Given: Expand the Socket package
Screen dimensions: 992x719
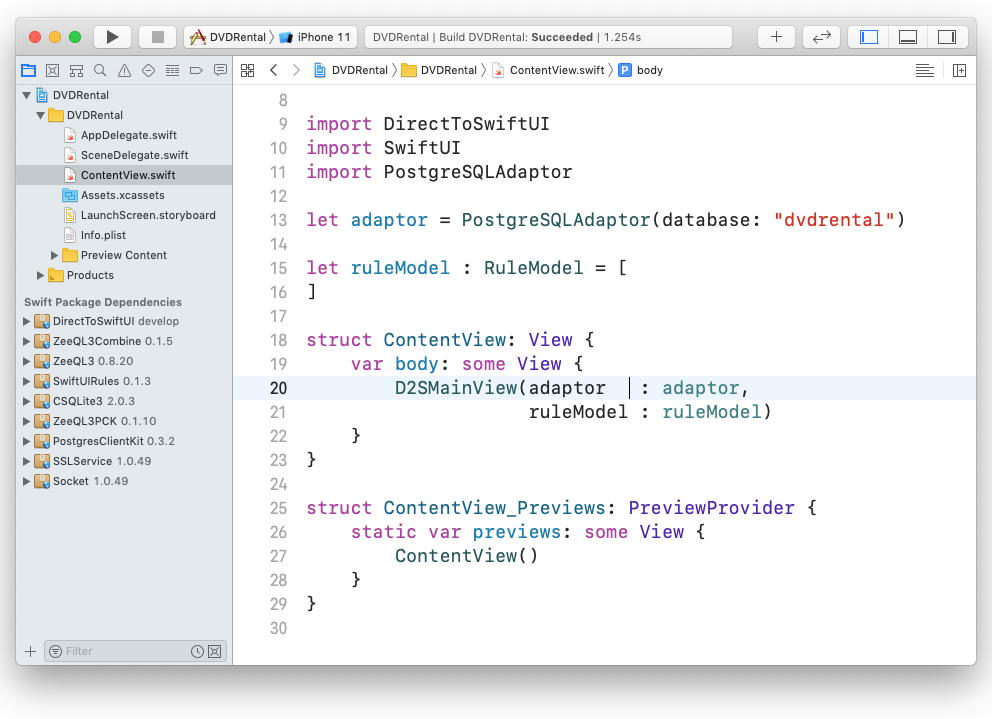Looking at the screenshot, I should [x=27, y=481].
